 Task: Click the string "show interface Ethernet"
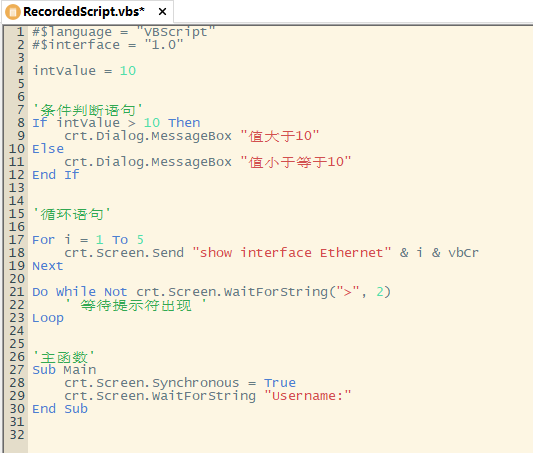click(x=292, y=253)
